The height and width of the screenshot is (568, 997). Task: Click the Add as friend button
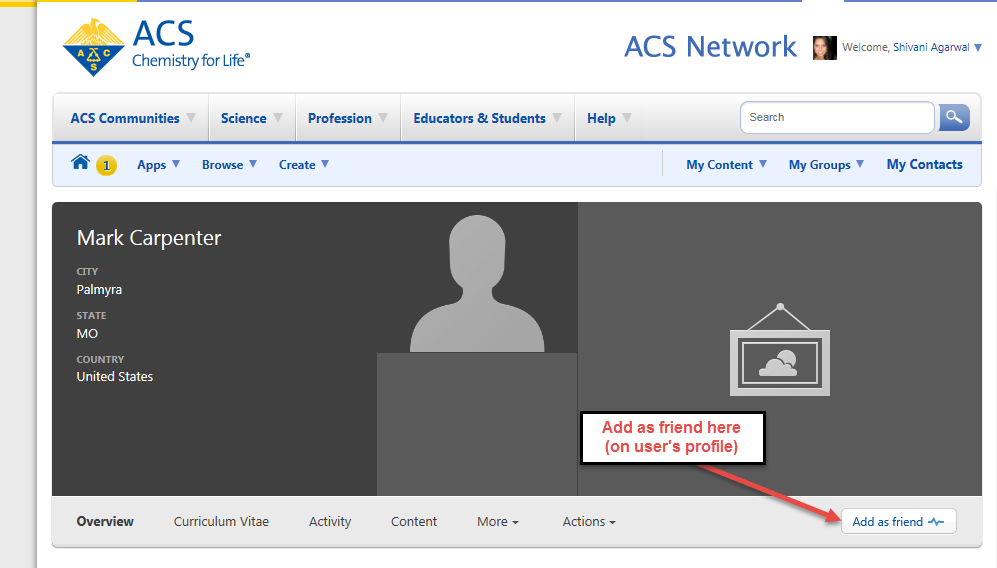898,522
